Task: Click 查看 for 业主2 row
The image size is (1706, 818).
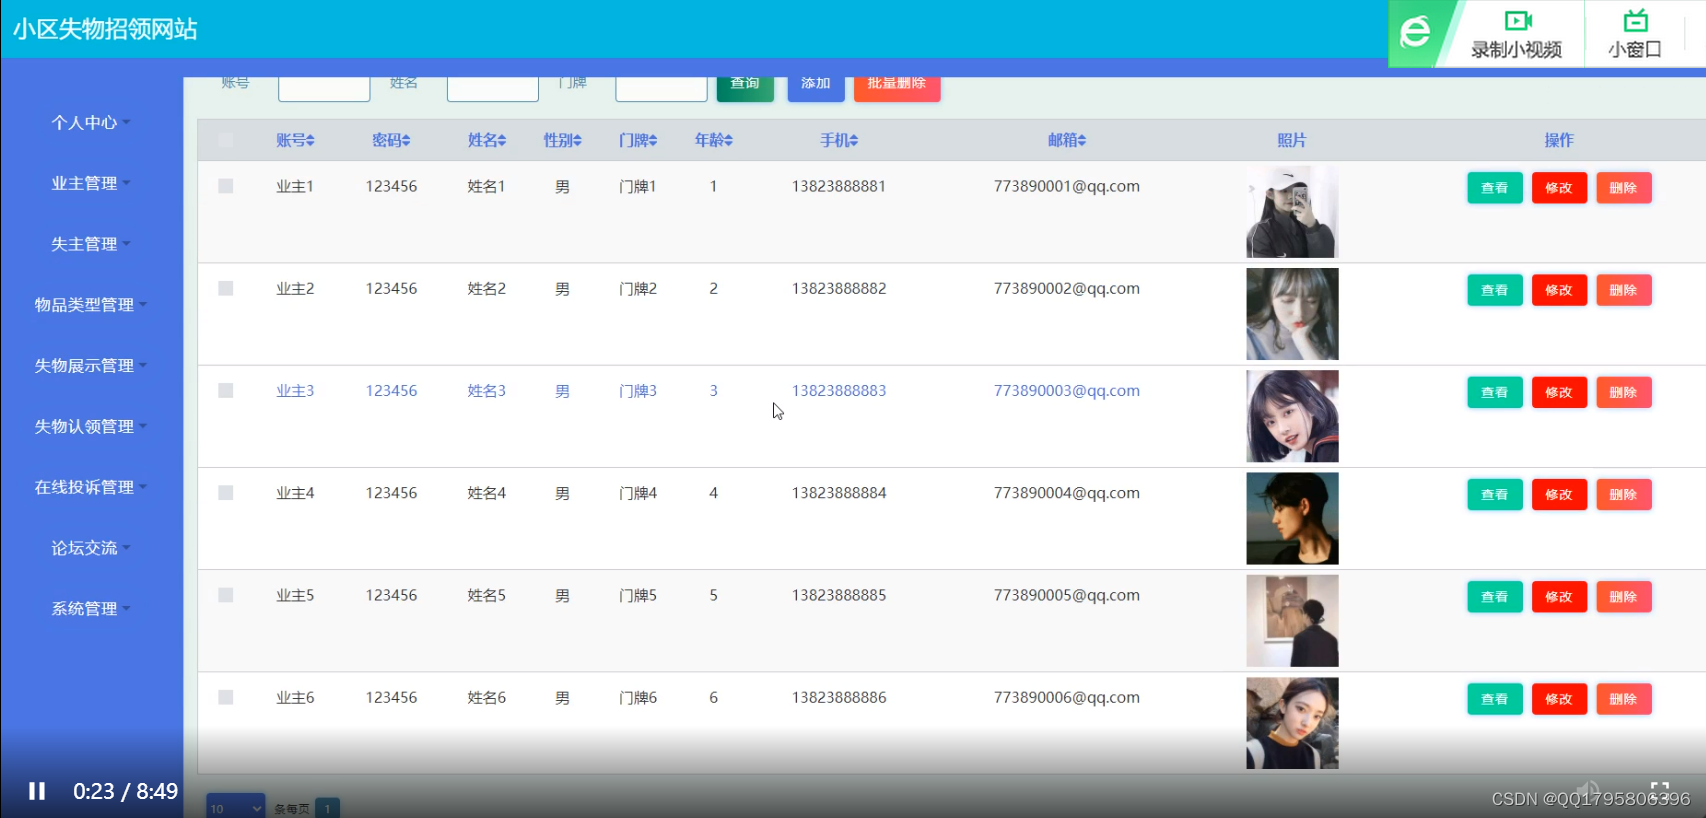Action: click(x=1495, y=290)
